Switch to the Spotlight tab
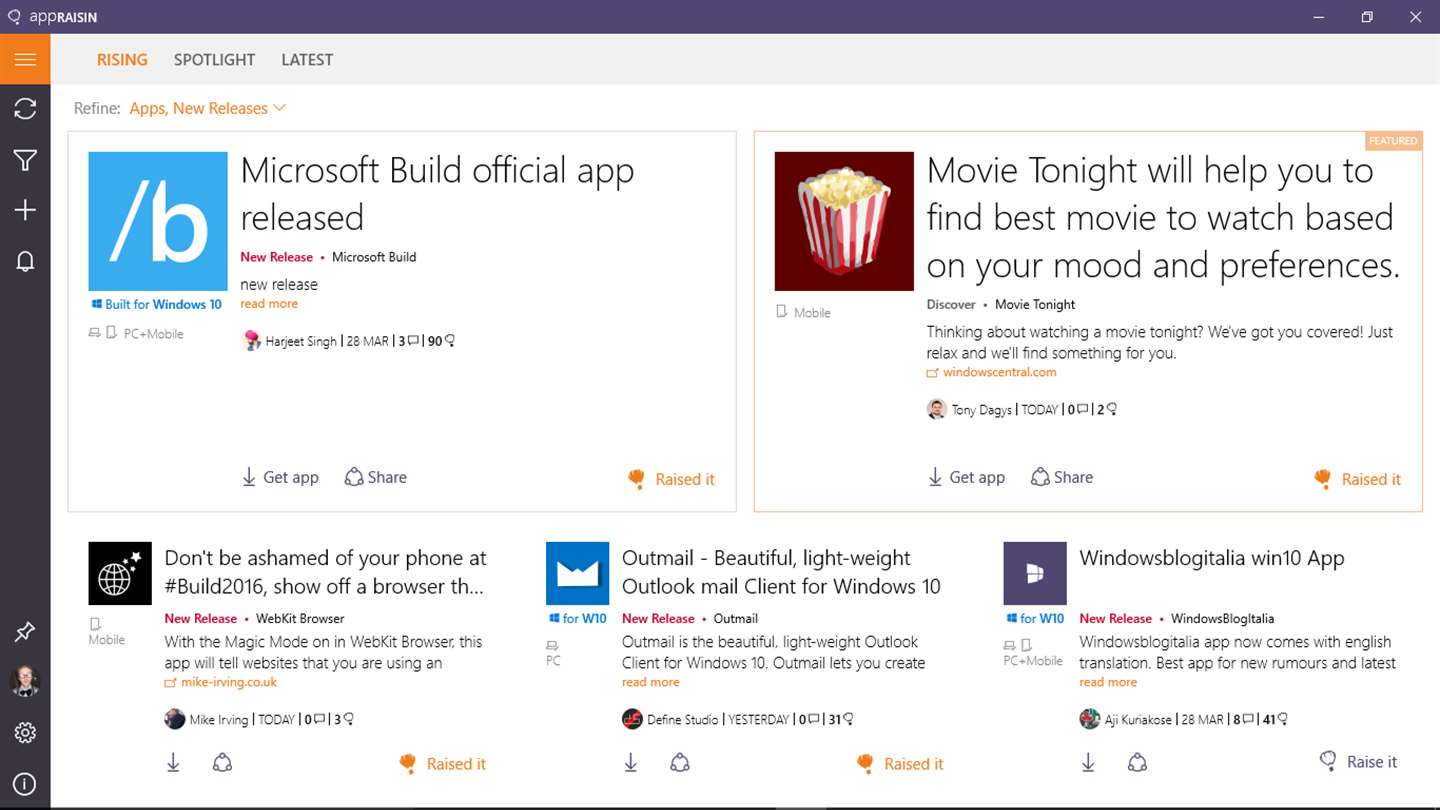The image size is (1440, 810). pos(214,60)
